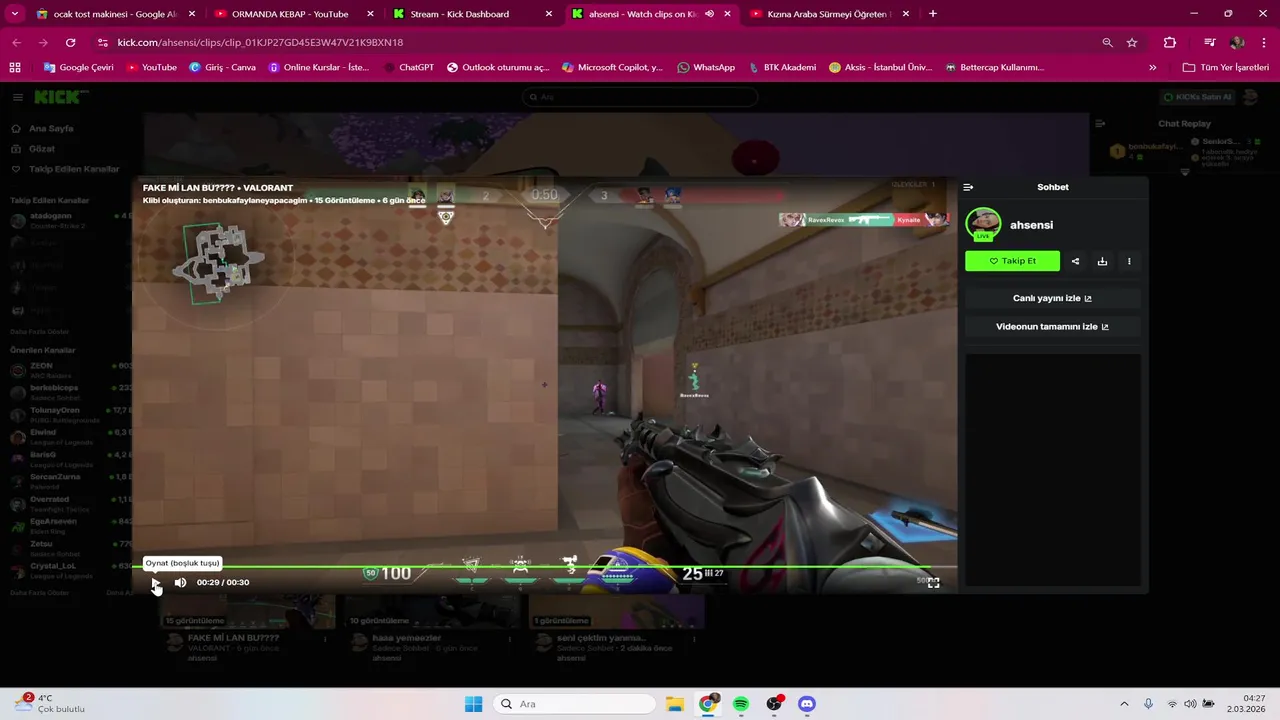Open haaa yemeezler clip thumbnail
Screen dimensions: 1280x720
coord(430,611)
